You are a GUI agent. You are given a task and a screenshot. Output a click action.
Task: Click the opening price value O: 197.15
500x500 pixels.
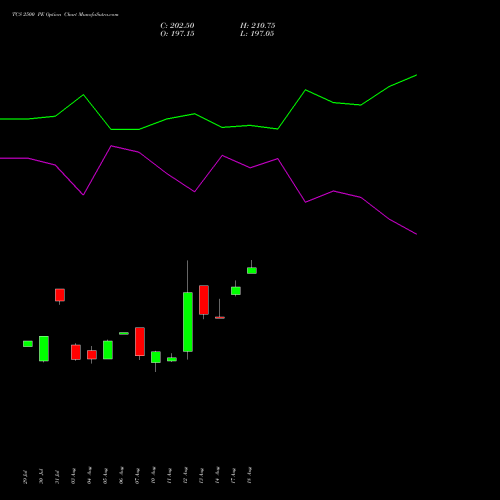[x=177, y=34]
